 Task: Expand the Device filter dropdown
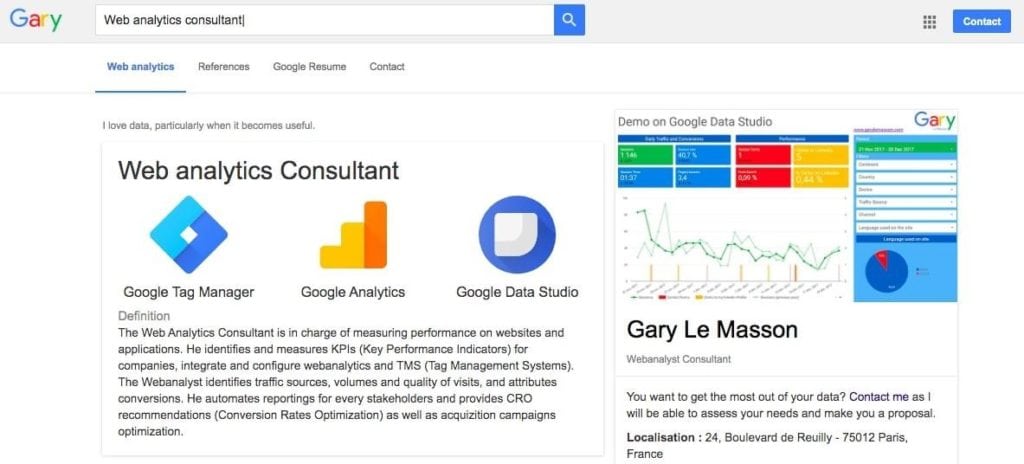(x=905, y=190)
